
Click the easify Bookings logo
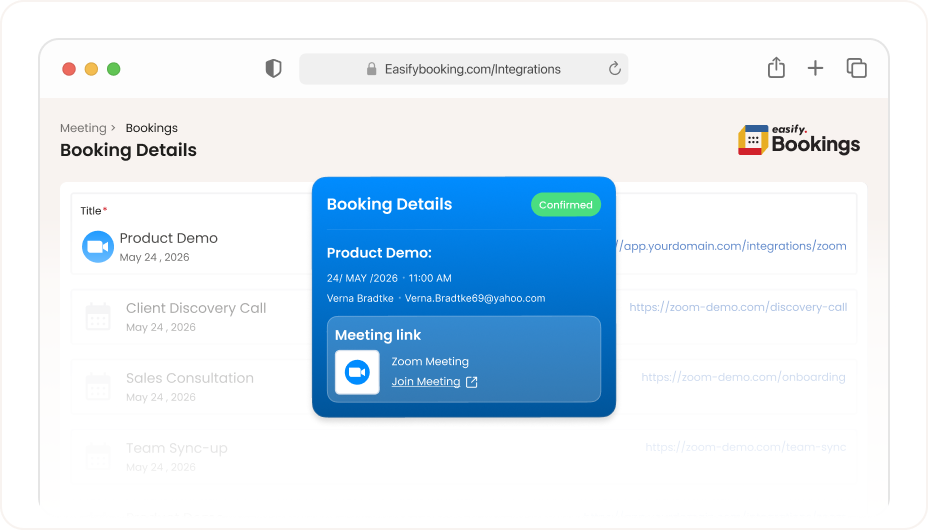click(x=798, y=140)
